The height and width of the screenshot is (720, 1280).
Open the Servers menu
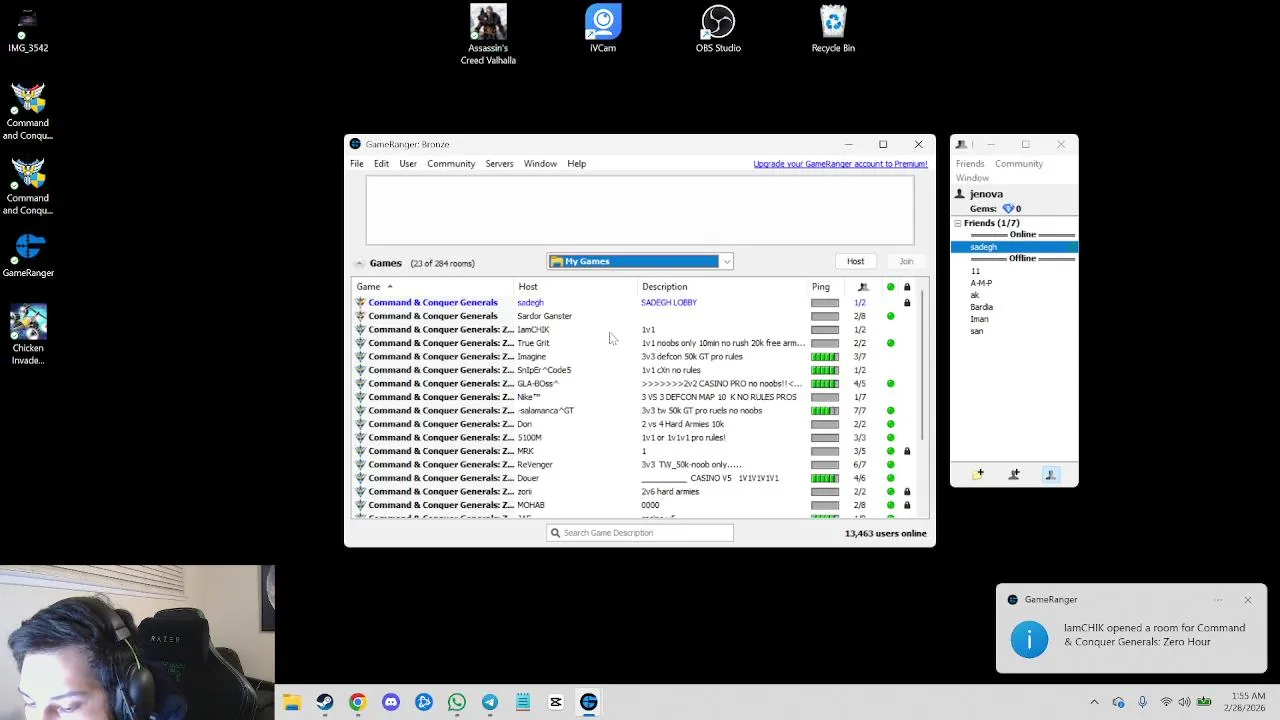(x=499, y=164)
